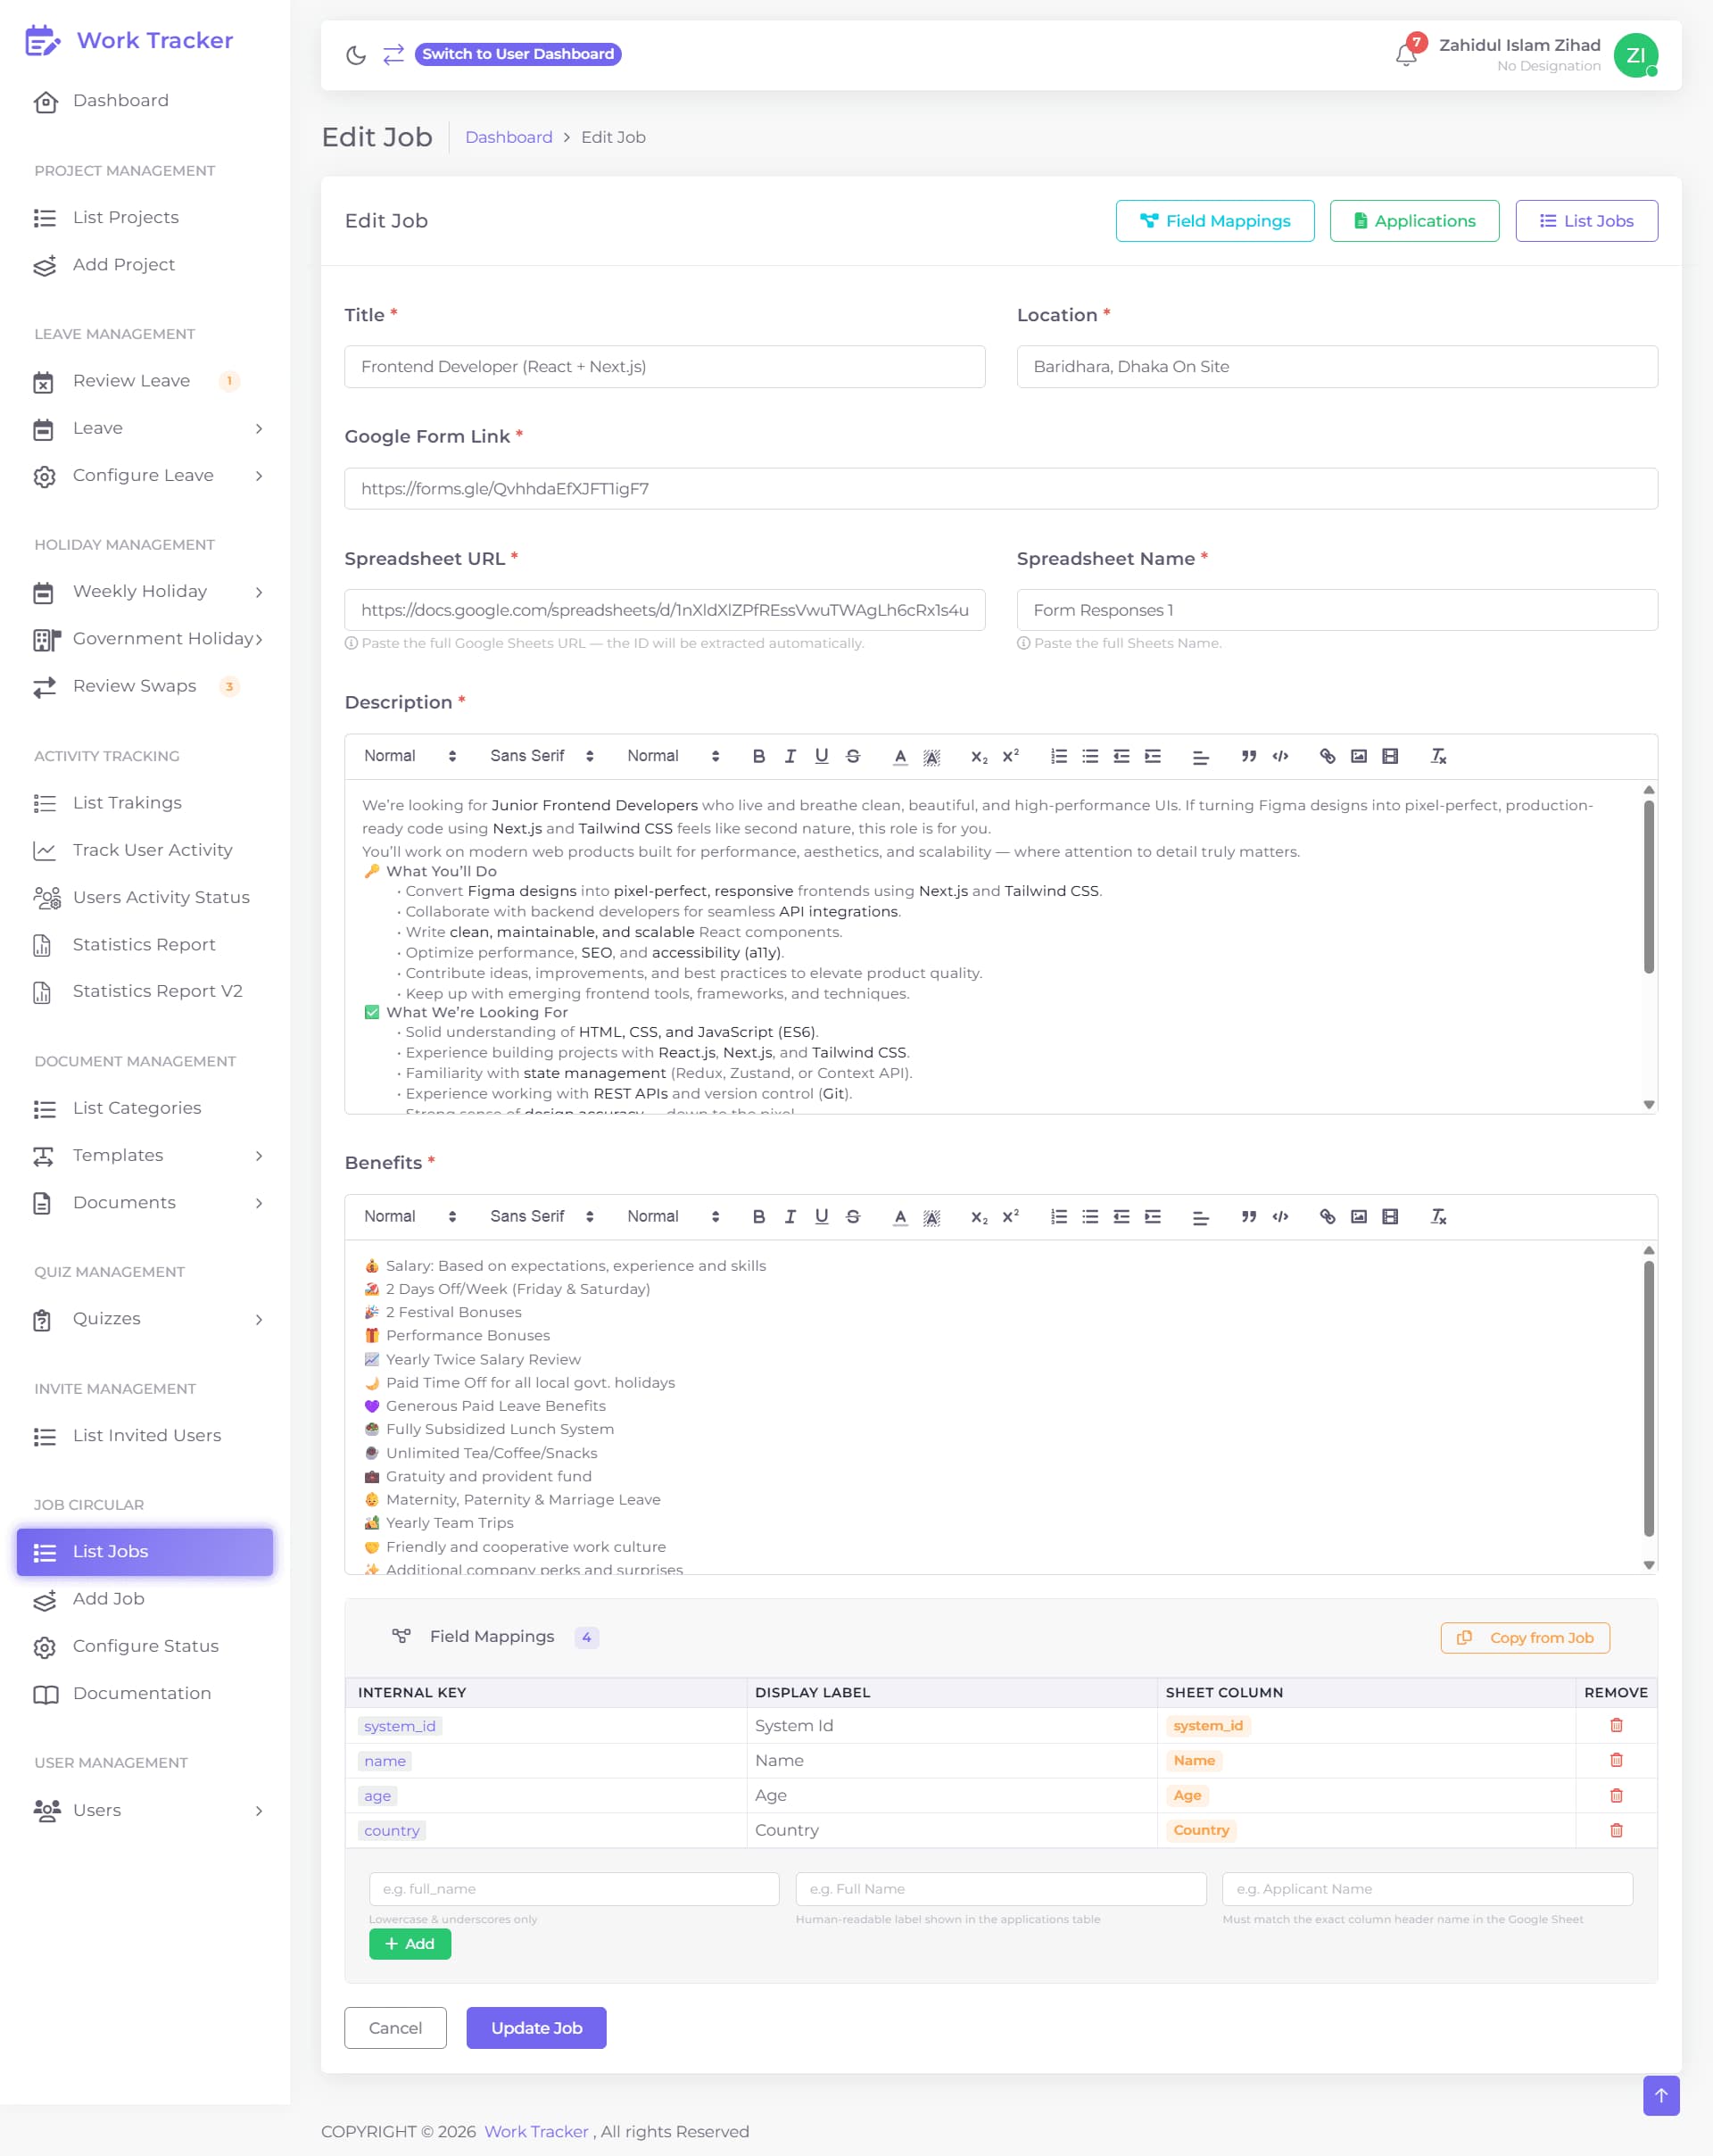Insert link in Description editor
This screenshot has width=1713, height=2156.
1327,756
